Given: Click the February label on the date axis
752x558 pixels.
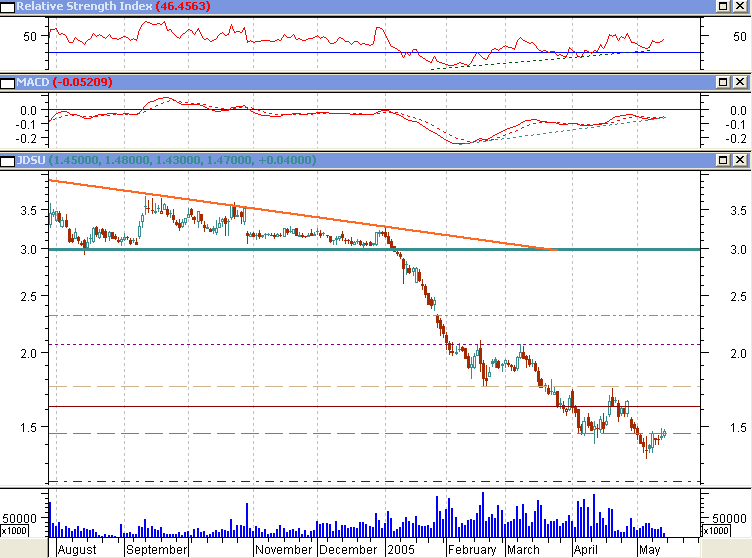Looking at the screenshot, I should pyautogui.click(x=472, y=549).
